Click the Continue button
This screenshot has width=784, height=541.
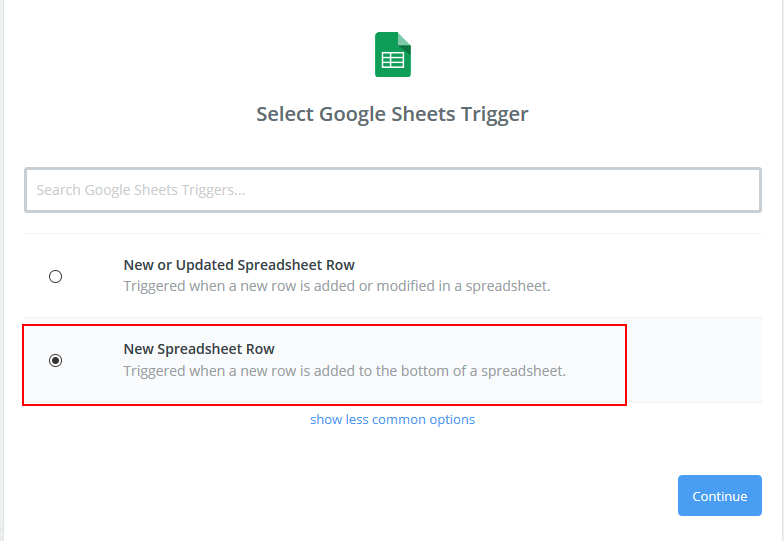click(x=720, y=496)
